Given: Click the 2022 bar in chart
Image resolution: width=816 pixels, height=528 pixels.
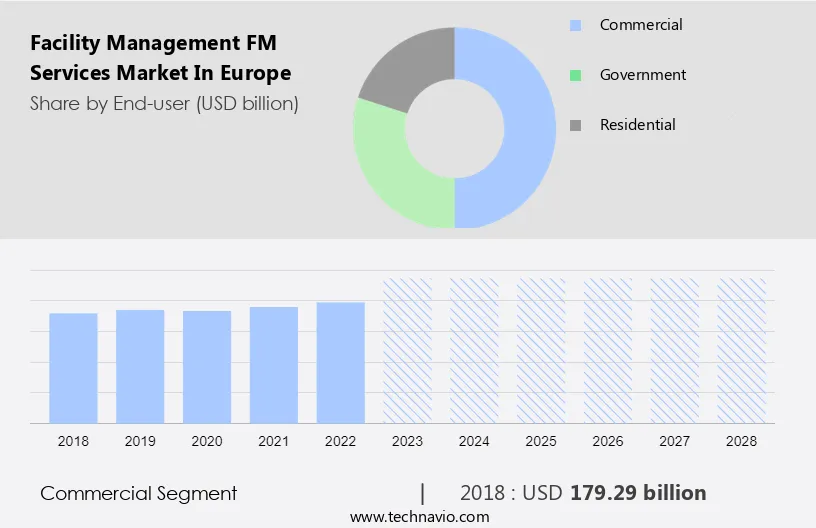Looking at the screenshot, I should (341, 362).
